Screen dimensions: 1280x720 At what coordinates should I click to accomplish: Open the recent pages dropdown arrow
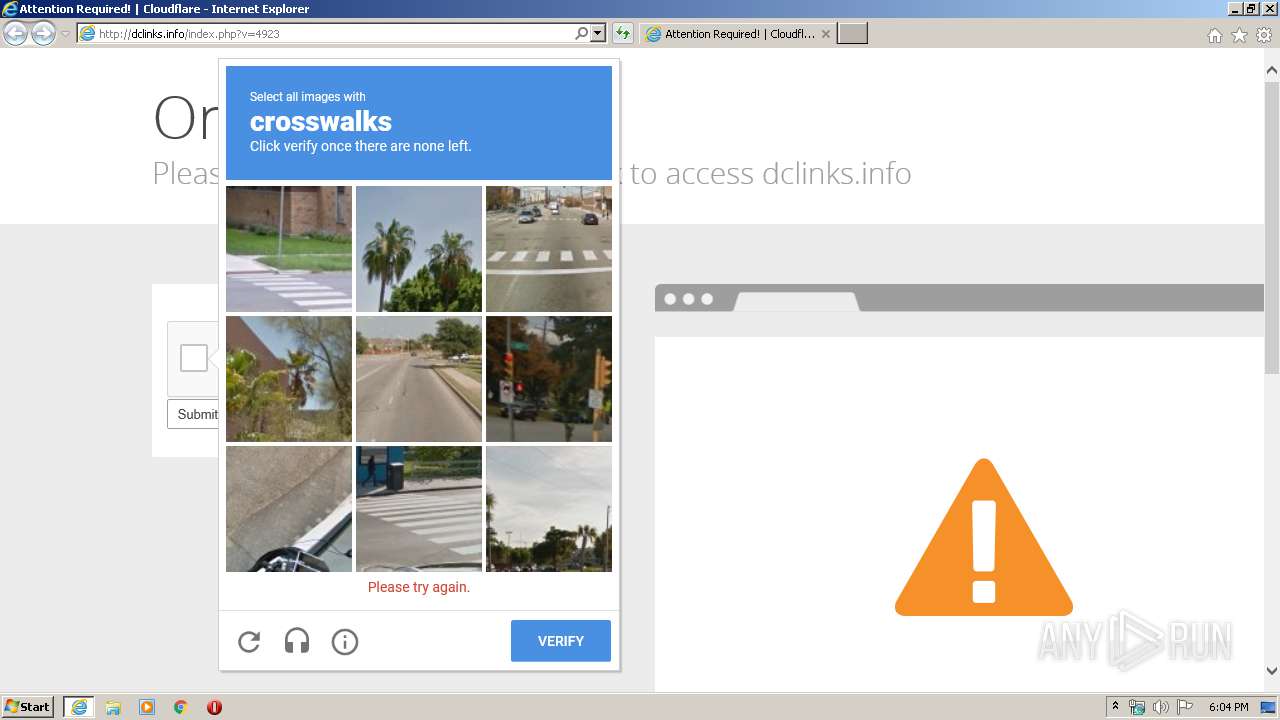point(66,34)
